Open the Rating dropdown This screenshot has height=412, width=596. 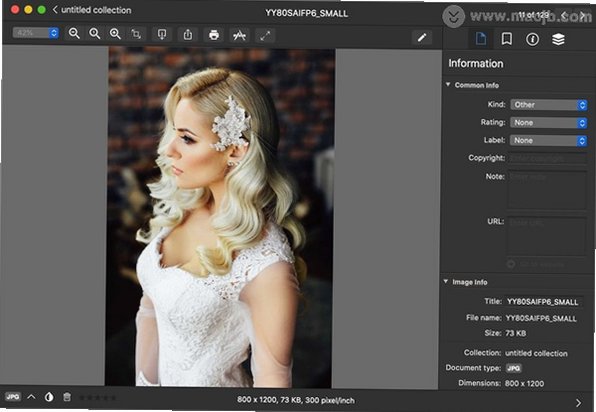[x=548, y=122]
